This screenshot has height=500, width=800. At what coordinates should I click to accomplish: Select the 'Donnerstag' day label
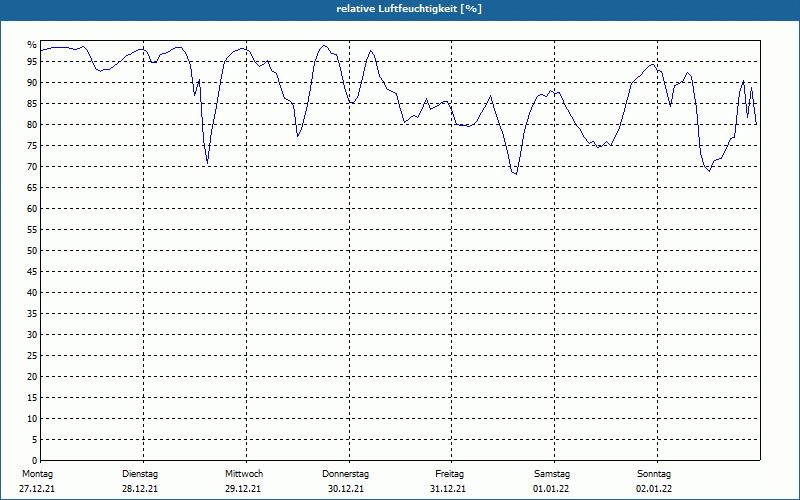pyautogui.click(x=345, y=474)
